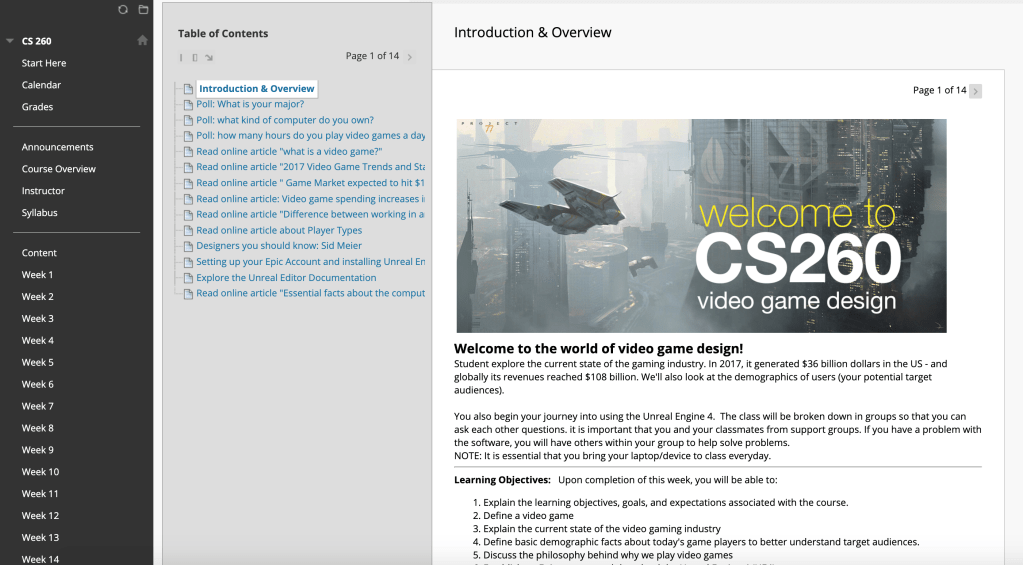Click the Welcome to CS260 banner image
1023x565 pixels.
click(x=701, y=226)
